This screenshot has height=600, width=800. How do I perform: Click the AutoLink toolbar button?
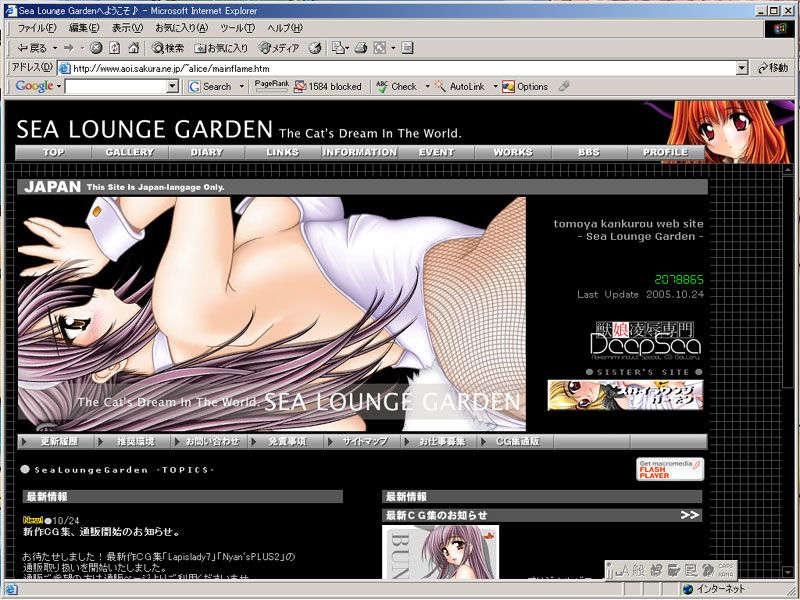459,87
